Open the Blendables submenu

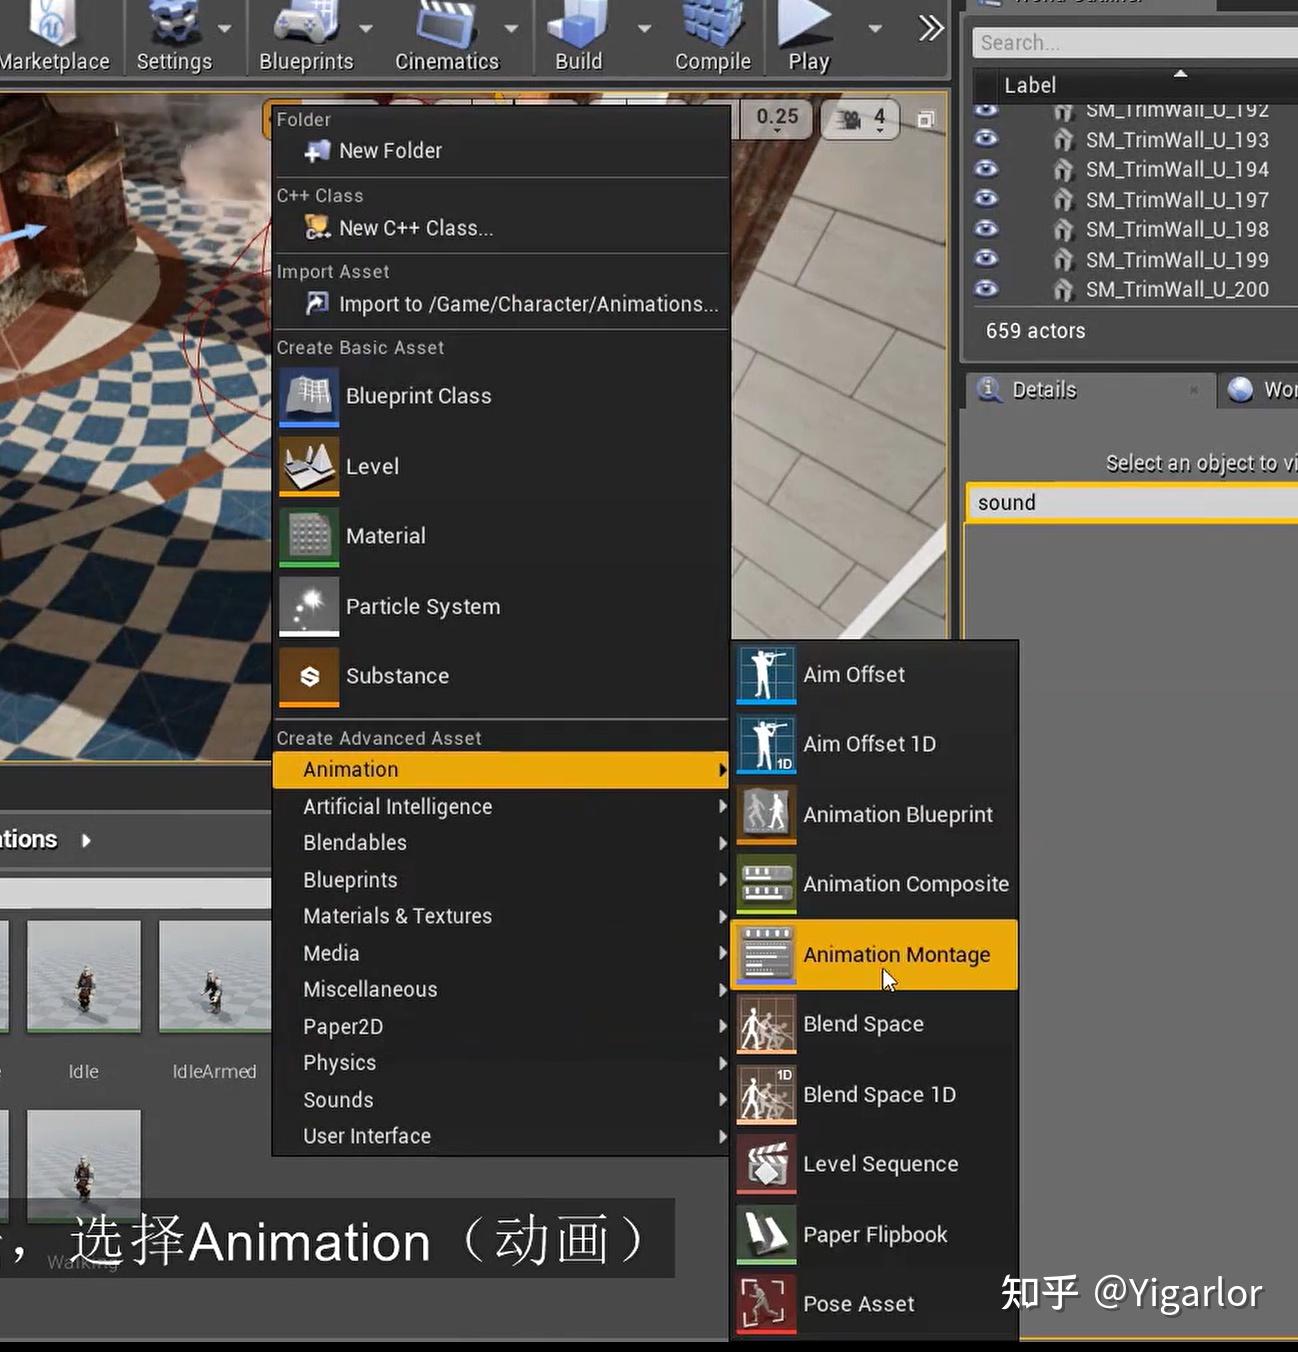pyautogui.click(x=501, y=843)
